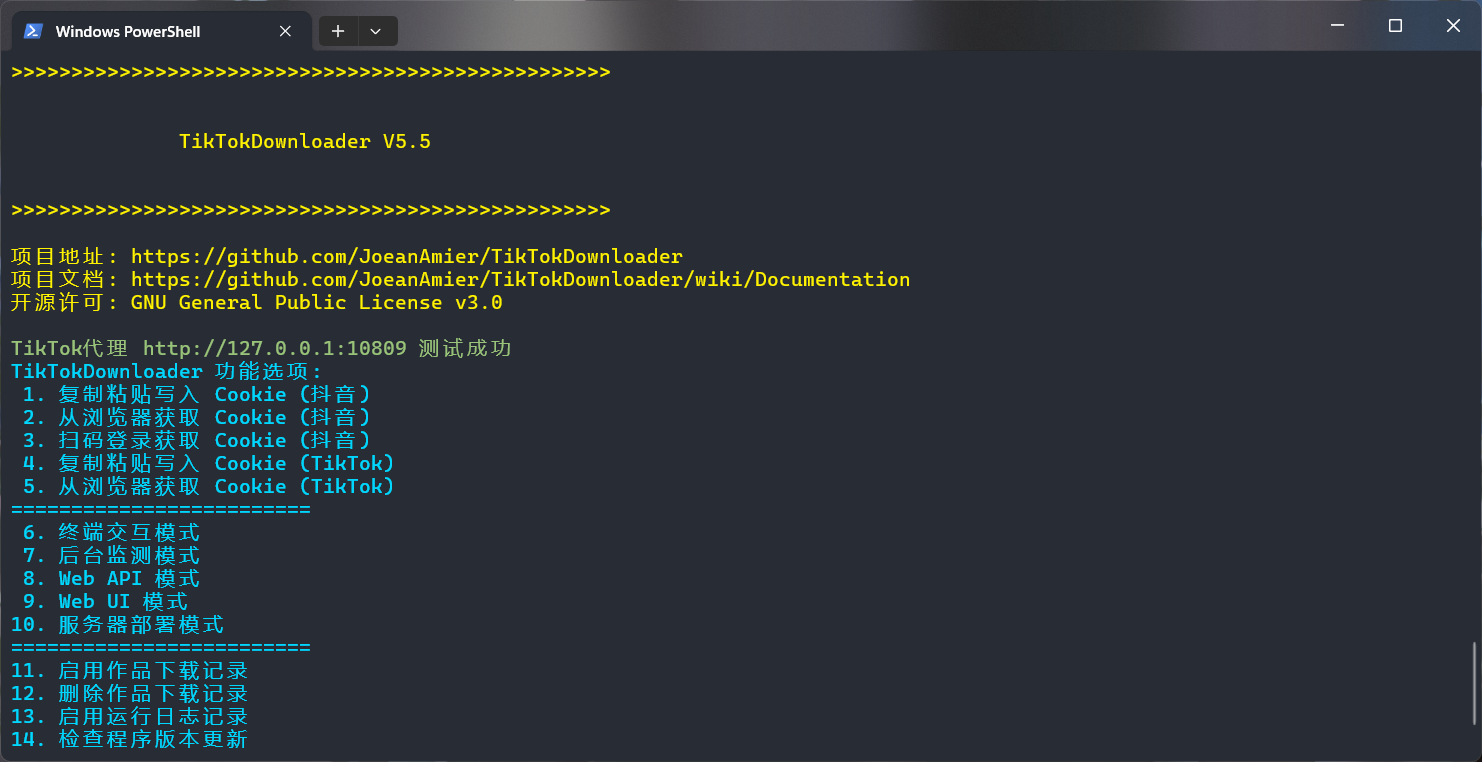
Task: Open the TikTokDownloader GitHub project address link
Action: tap(406, 257)
